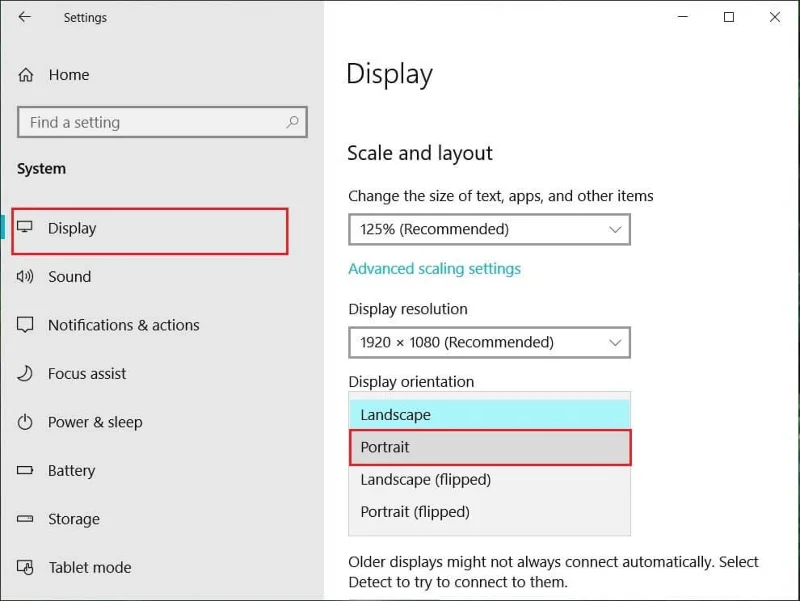
Task: Choose Landscape (flipped) orientation
Action: tap(490, 480)
